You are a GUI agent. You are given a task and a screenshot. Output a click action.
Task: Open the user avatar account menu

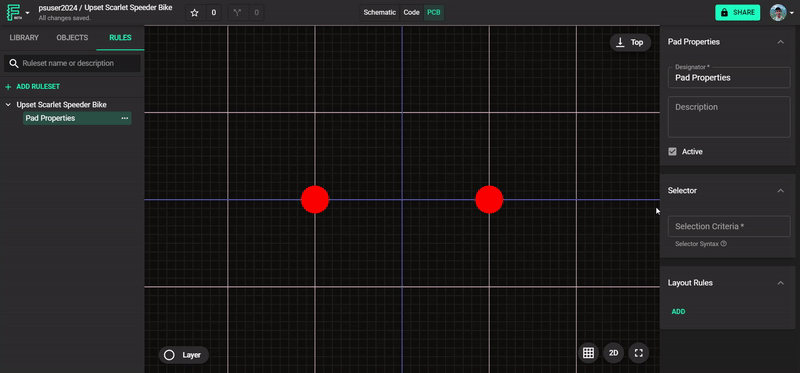click(x=778, y=13)
